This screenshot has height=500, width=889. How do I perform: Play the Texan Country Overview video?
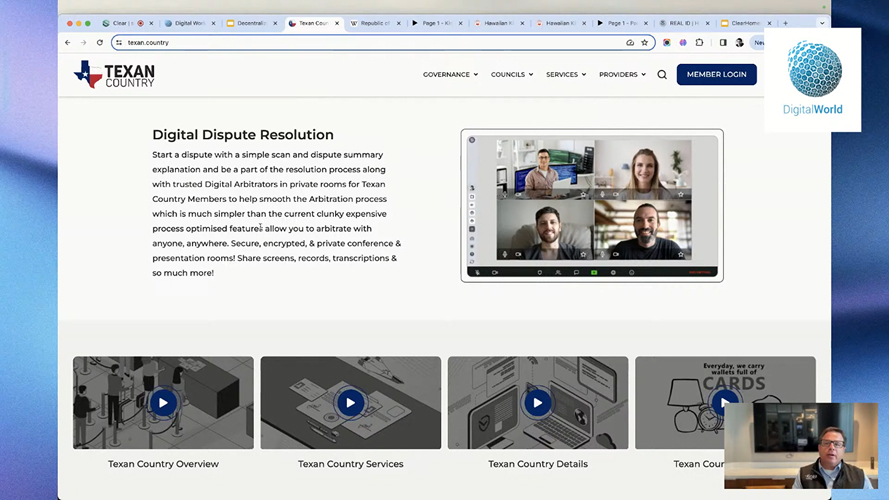click(163, 403)
